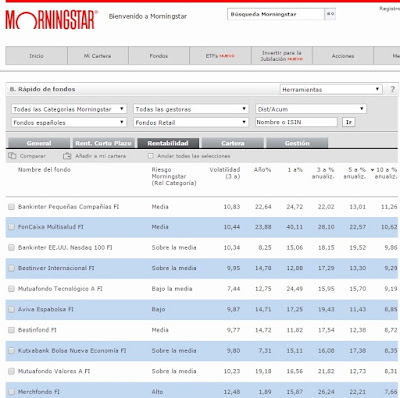Viewport: 400px width, 398px height.
Task: Click the value 40,11 in FonCaixa row
Action: click(295, 227)
